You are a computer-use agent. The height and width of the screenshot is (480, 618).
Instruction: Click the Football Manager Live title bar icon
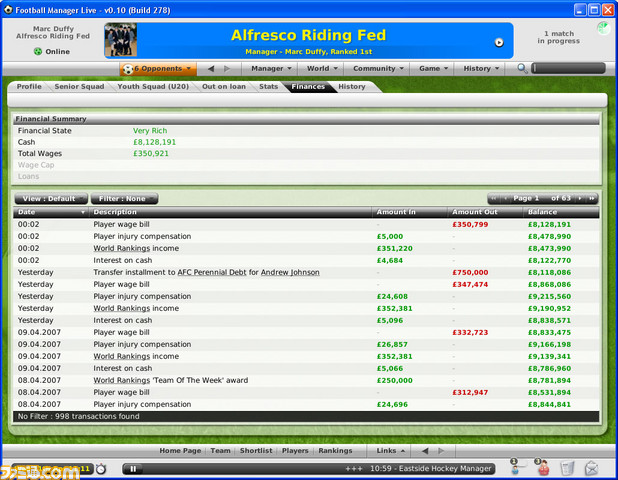pos(8,9)
